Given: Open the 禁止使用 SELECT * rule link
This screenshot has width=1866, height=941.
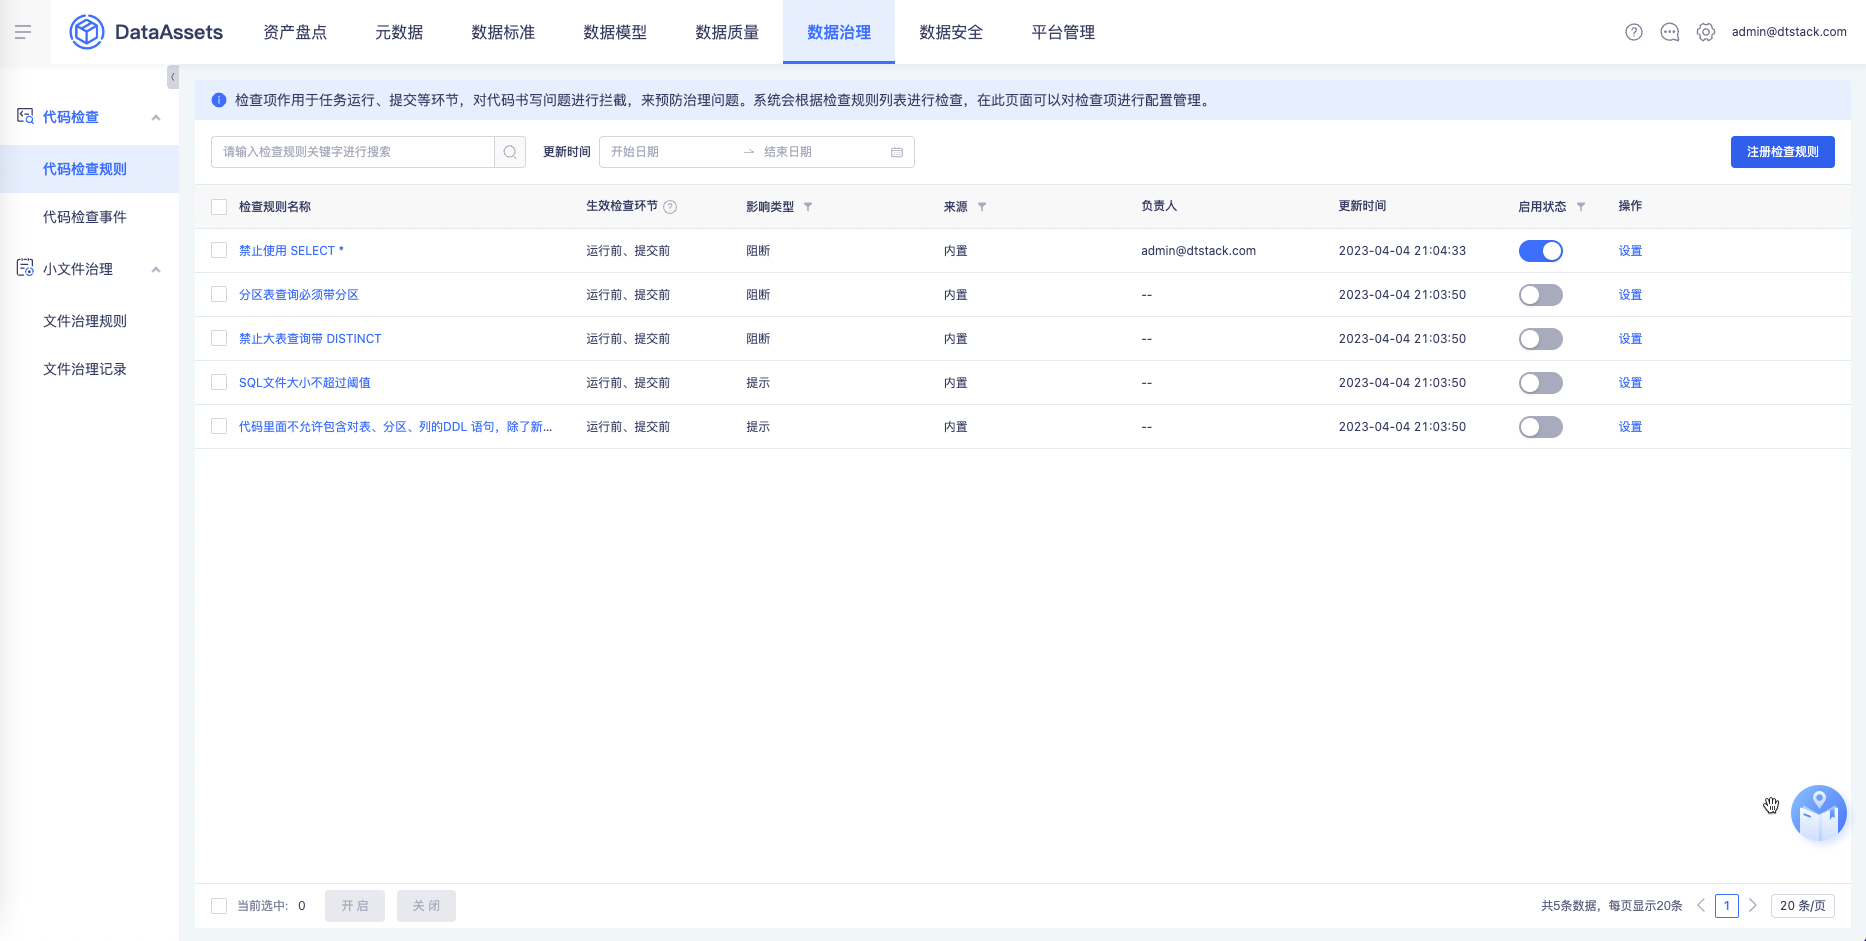Looking at the screenshot, I should click(x=291, y=251).
